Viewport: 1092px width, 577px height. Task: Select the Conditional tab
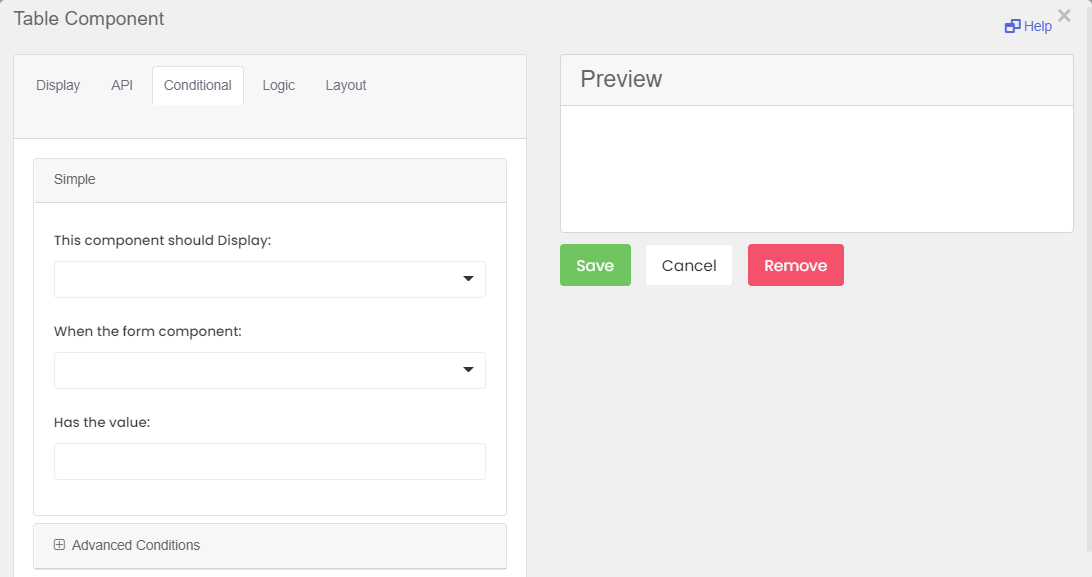(x=198, y=86)
